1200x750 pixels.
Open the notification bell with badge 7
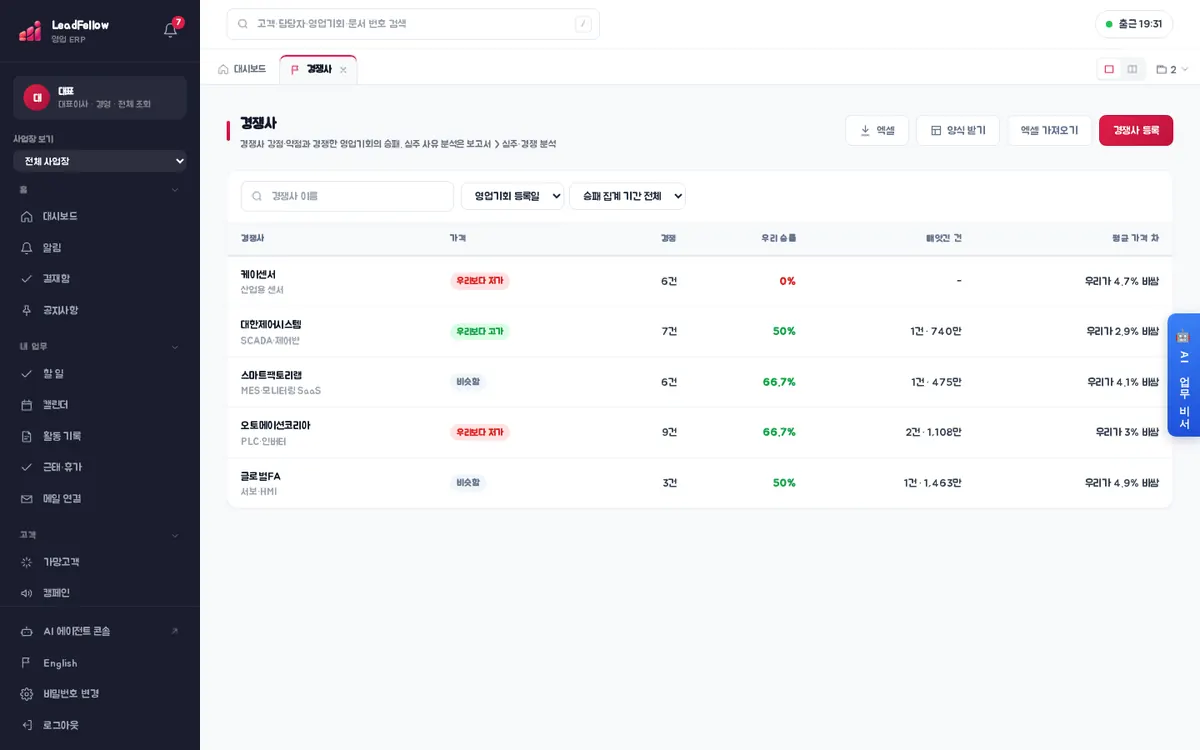[171, 29]
